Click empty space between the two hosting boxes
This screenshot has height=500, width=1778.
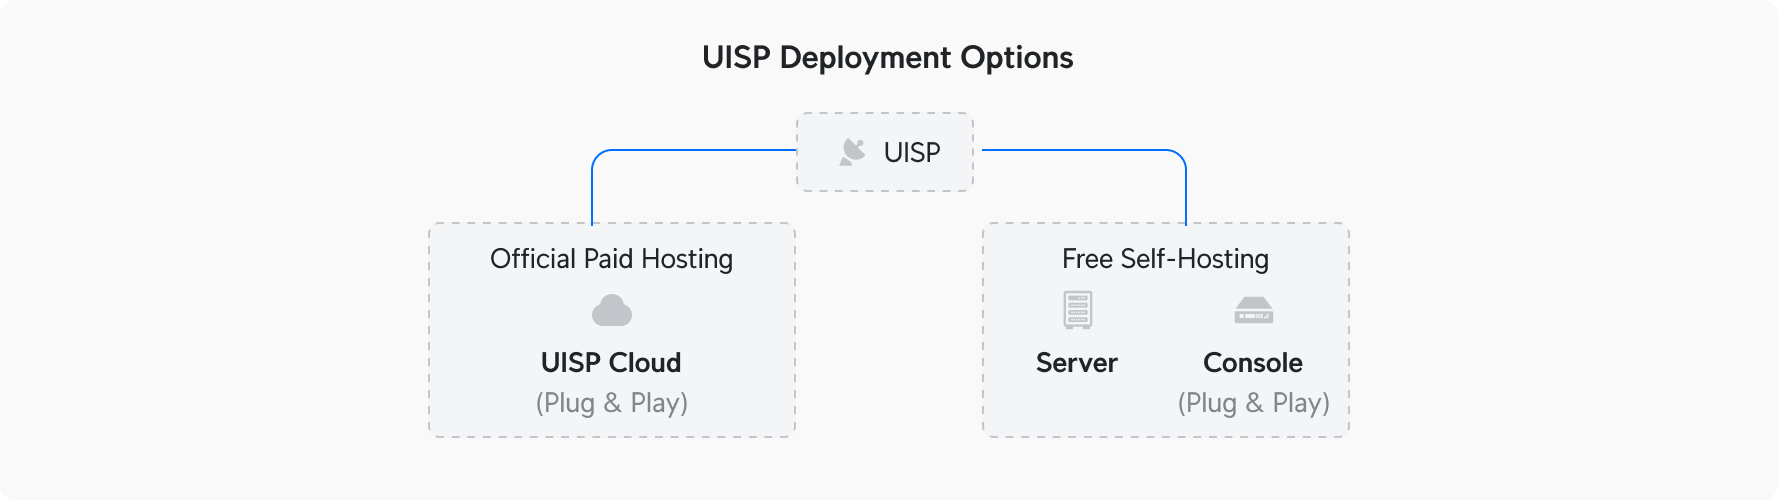pos(889,330)
